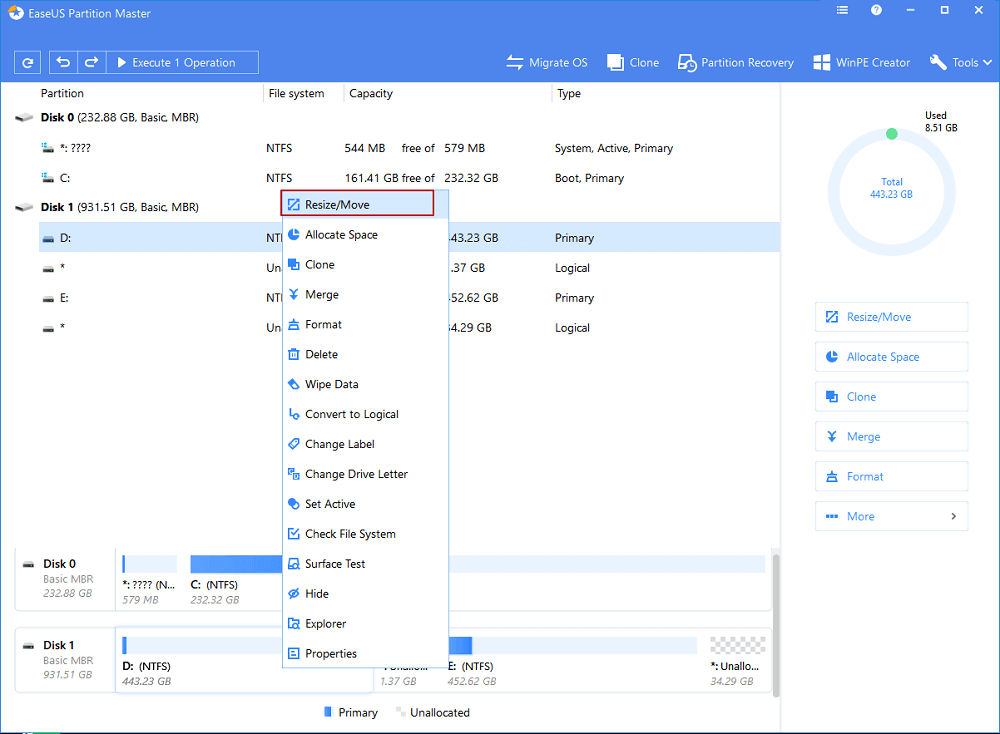
Task: Choose Resize/Move from the context menu
Action: point(358,204)
